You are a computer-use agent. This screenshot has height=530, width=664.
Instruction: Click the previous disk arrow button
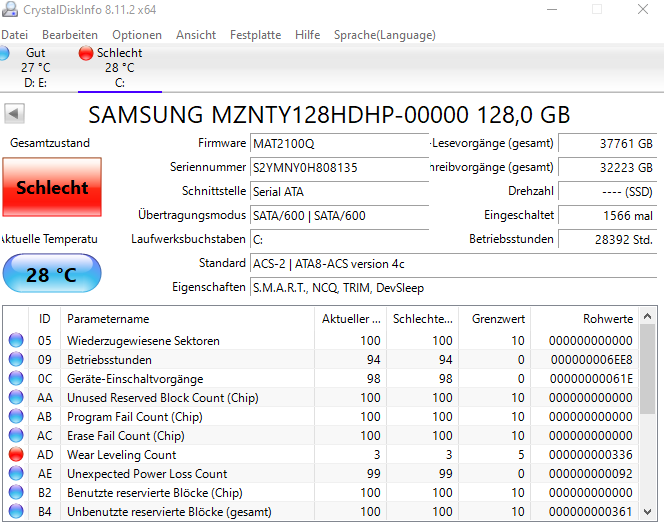tap(14, 113)
